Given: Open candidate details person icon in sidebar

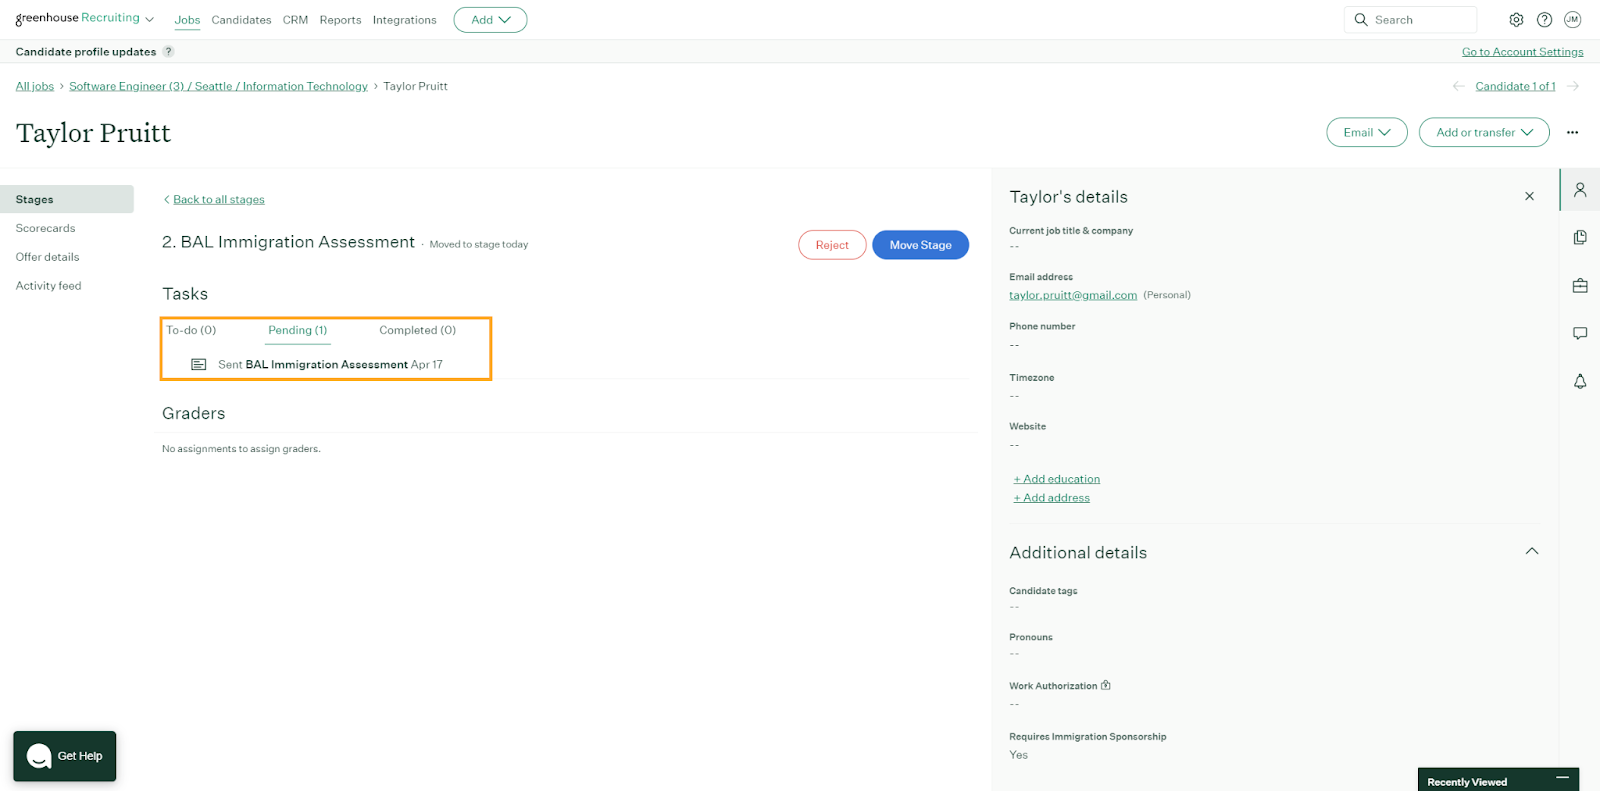Looking at the screenshot, I should [x=1580, y=190].
